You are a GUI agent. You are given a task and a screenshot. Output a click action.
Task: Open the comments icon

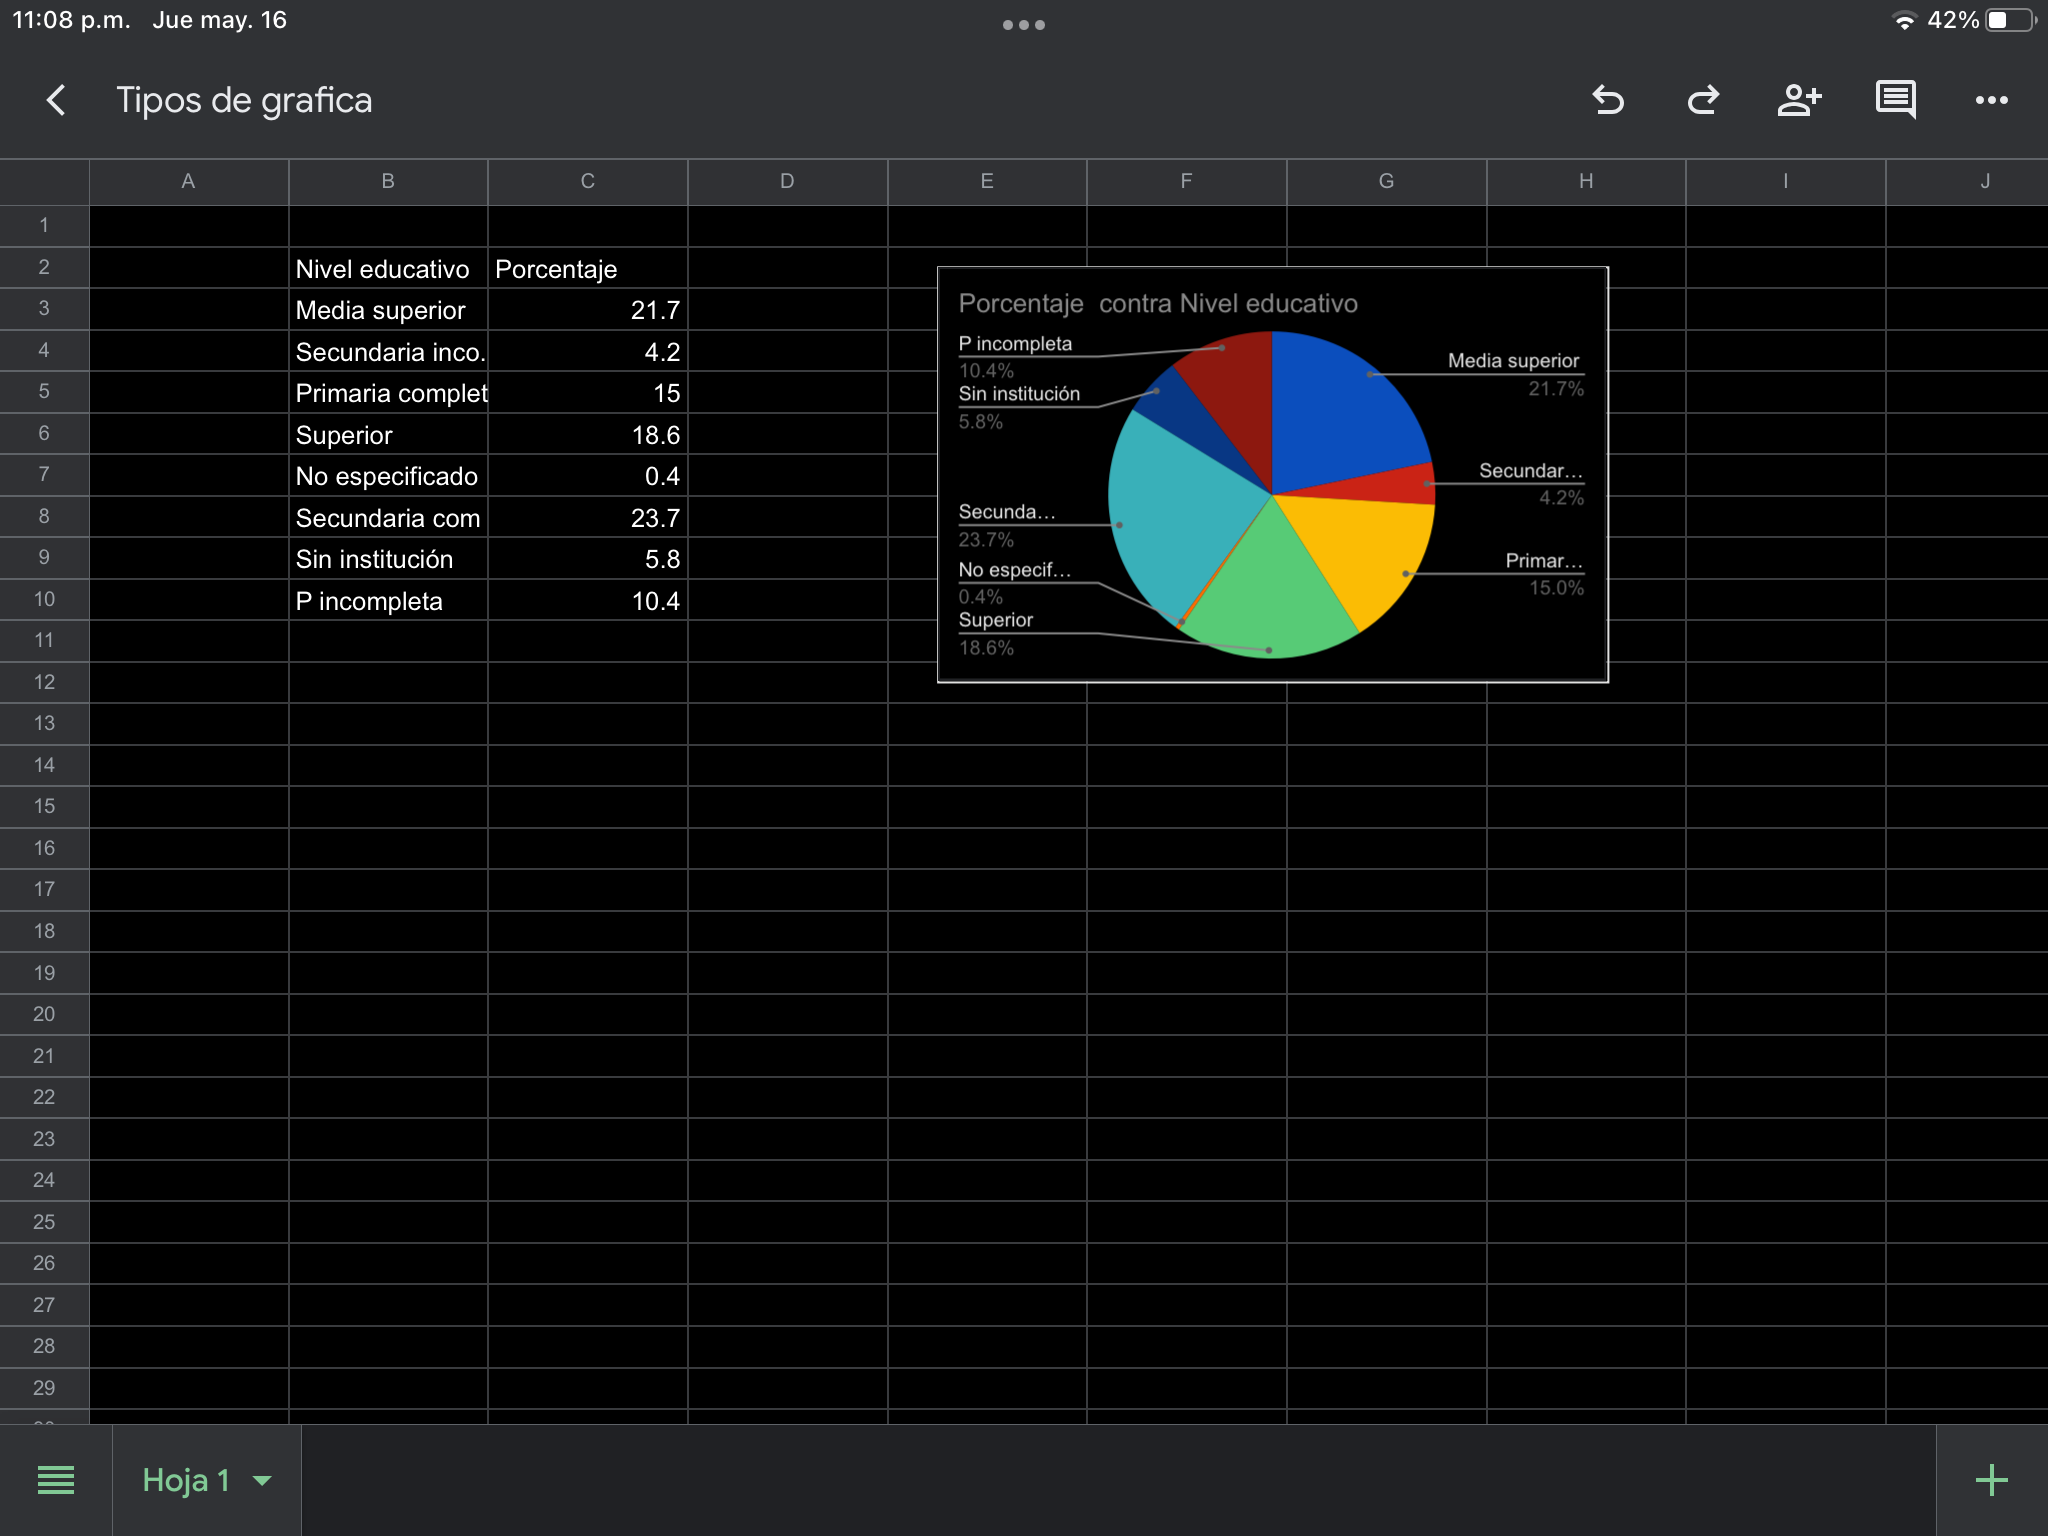[x=1895, y=100]
